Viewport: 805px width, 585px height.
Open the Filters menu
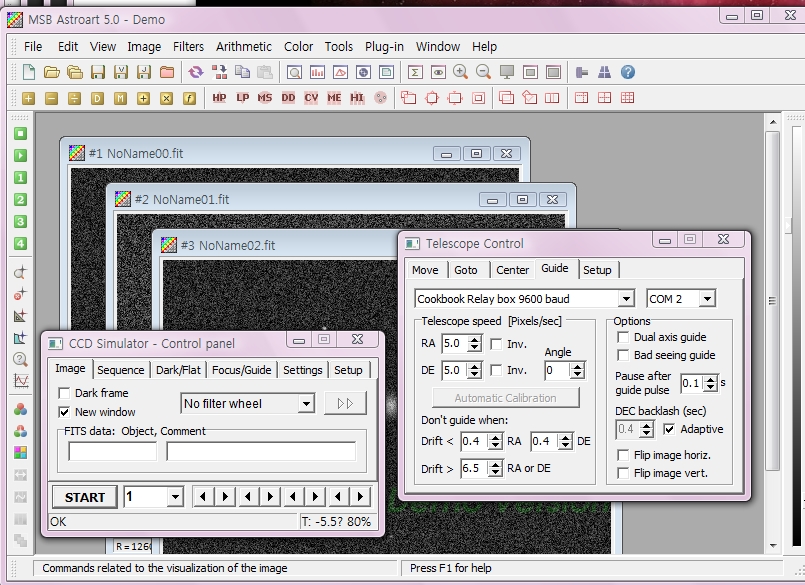(188, 46)
